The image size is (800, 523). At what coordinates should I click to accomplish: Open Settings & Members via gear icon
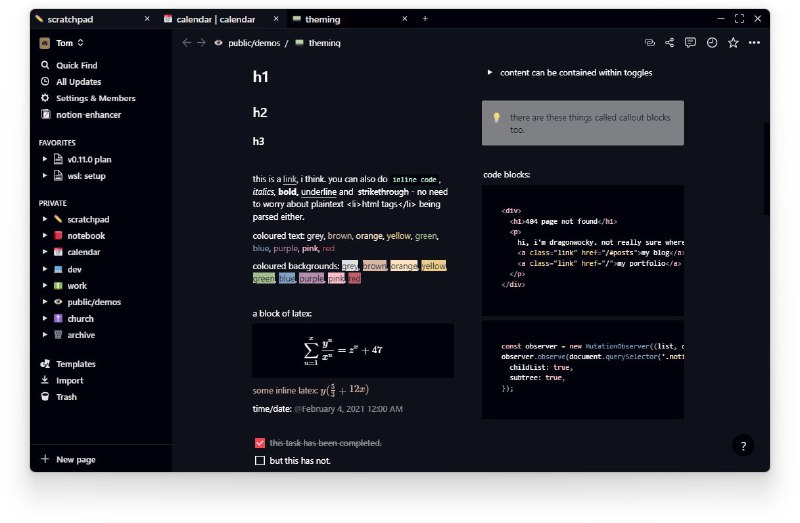click(45, 98)
